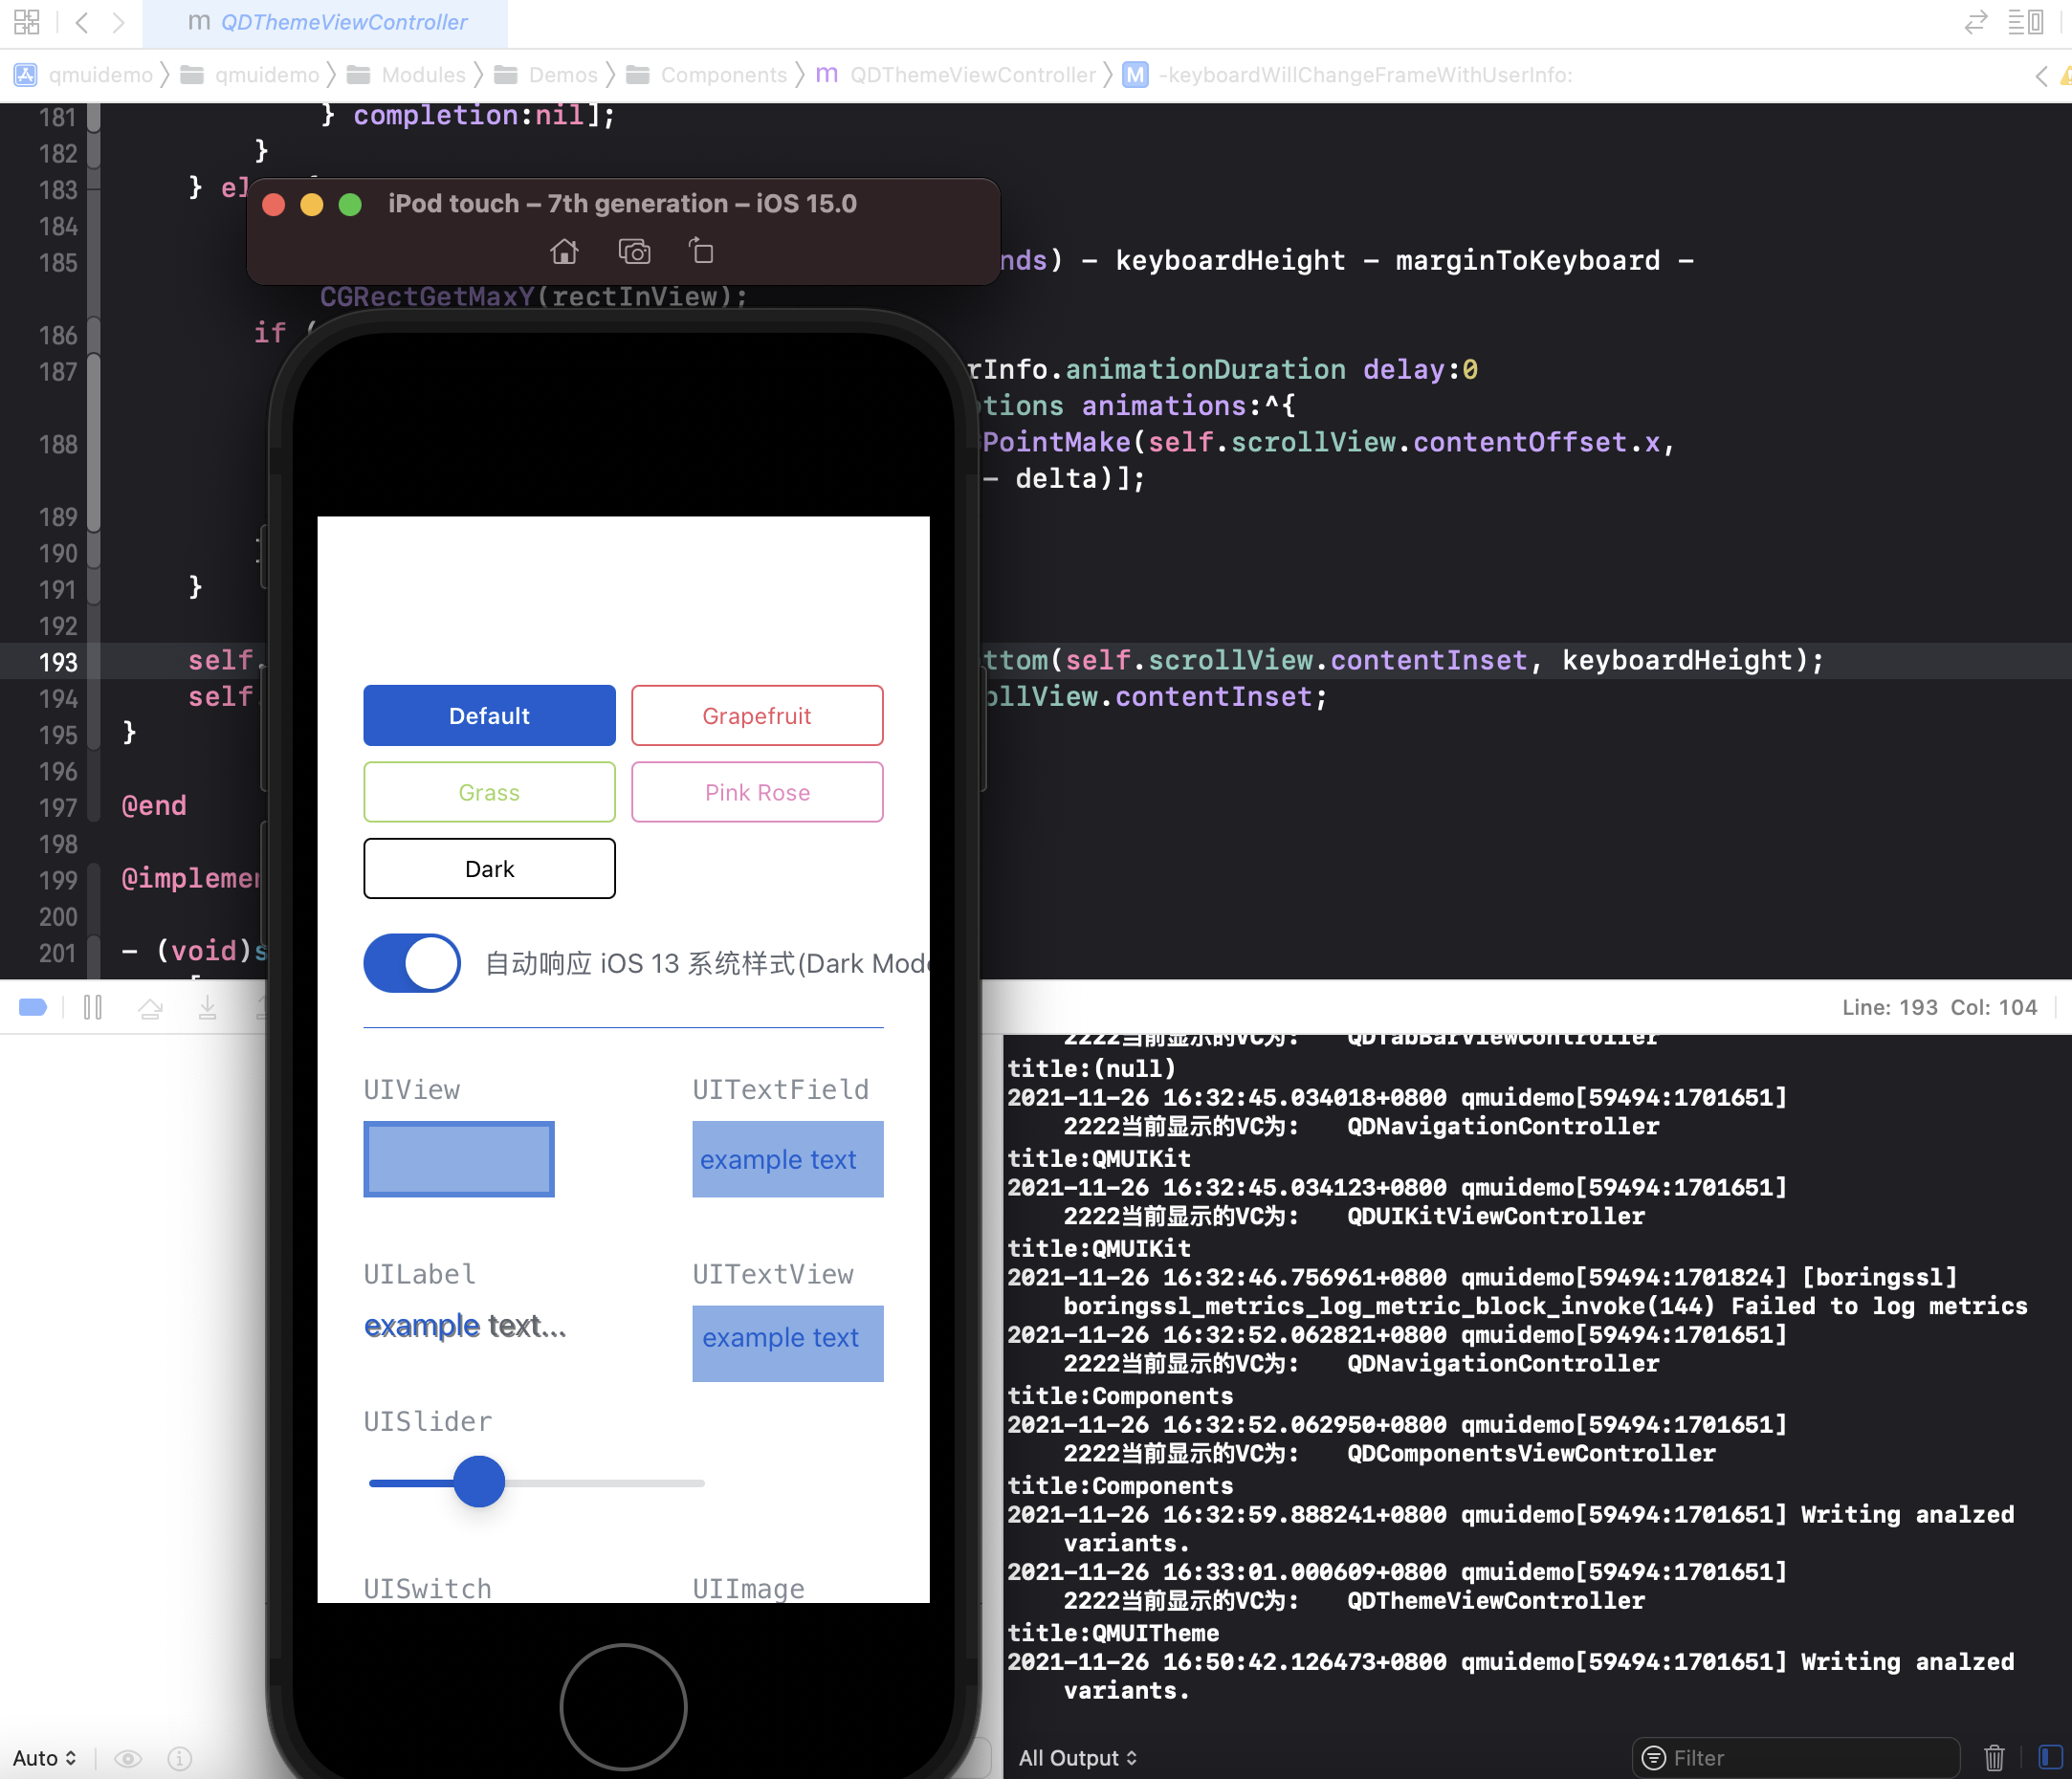Toggle the blue breakpoints activation button
This screenshot has width=2072, height=1779.
(x=33, y=1007)
